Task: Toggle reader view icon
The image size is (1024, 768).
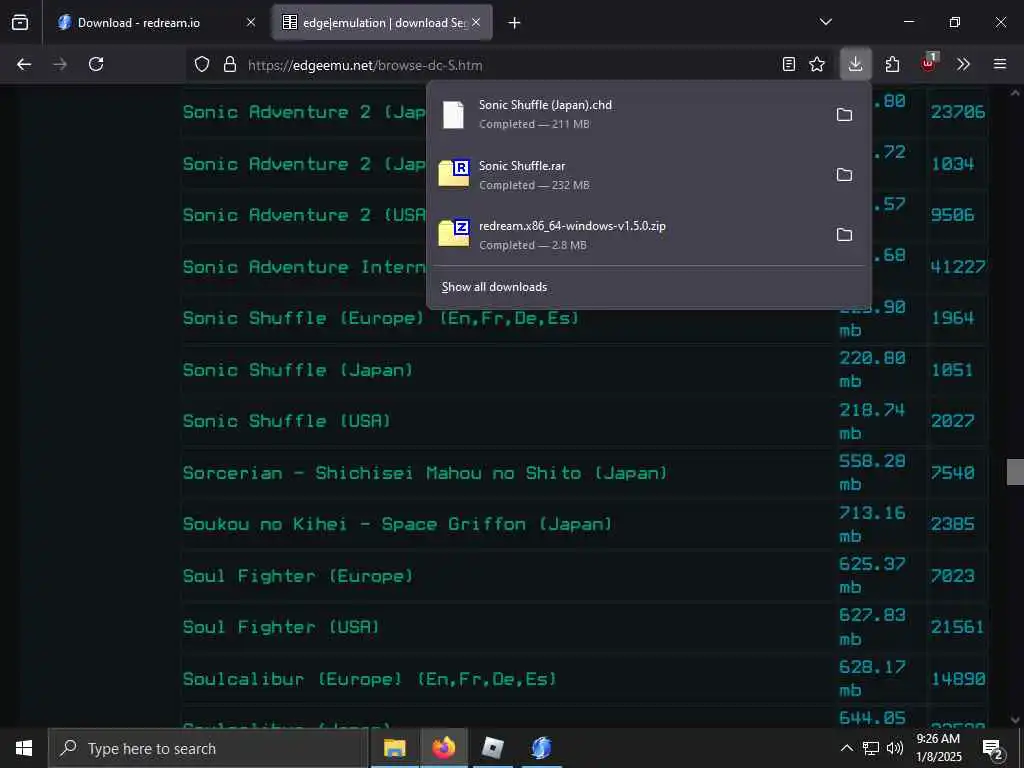Action: [x=789, y=64]
